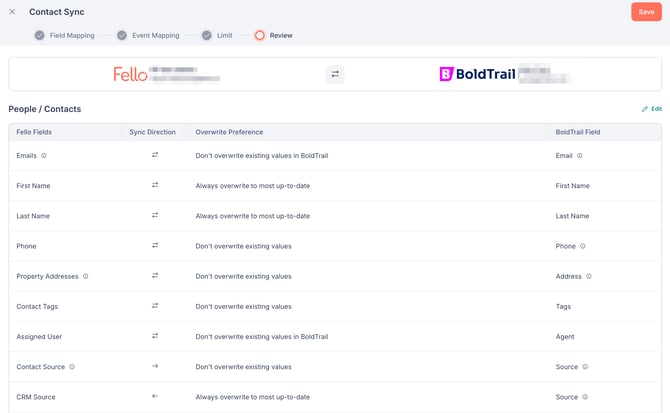Click the info icon next to Contact Source

click(x=72, y=367)
